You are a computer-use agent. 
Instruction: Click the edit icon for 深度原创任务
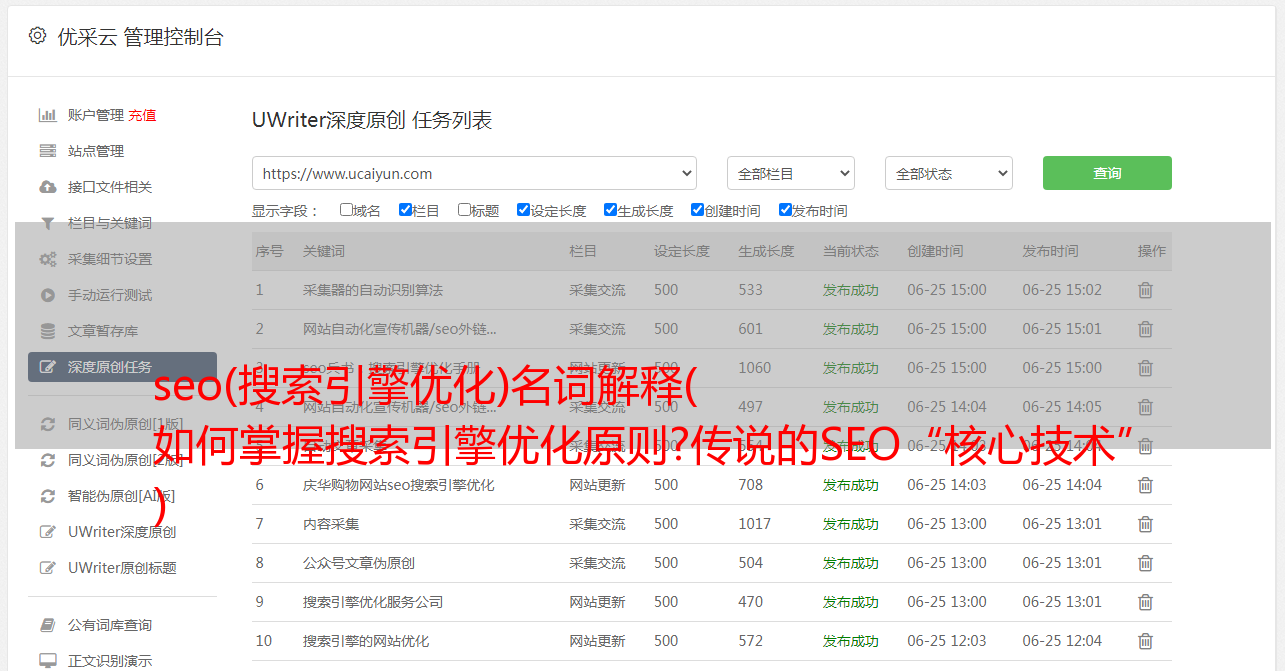coord(47,367)
